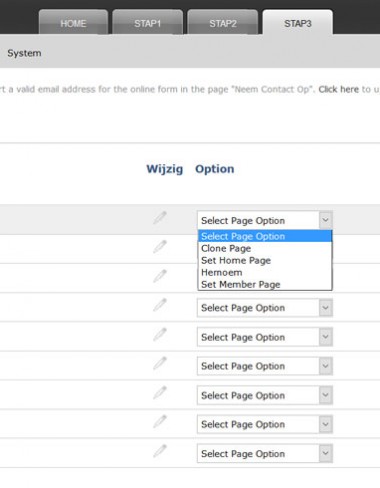Click the pencil edit icon in fifth row
This screenshot has height=488, width=380.
pos(160,334)
